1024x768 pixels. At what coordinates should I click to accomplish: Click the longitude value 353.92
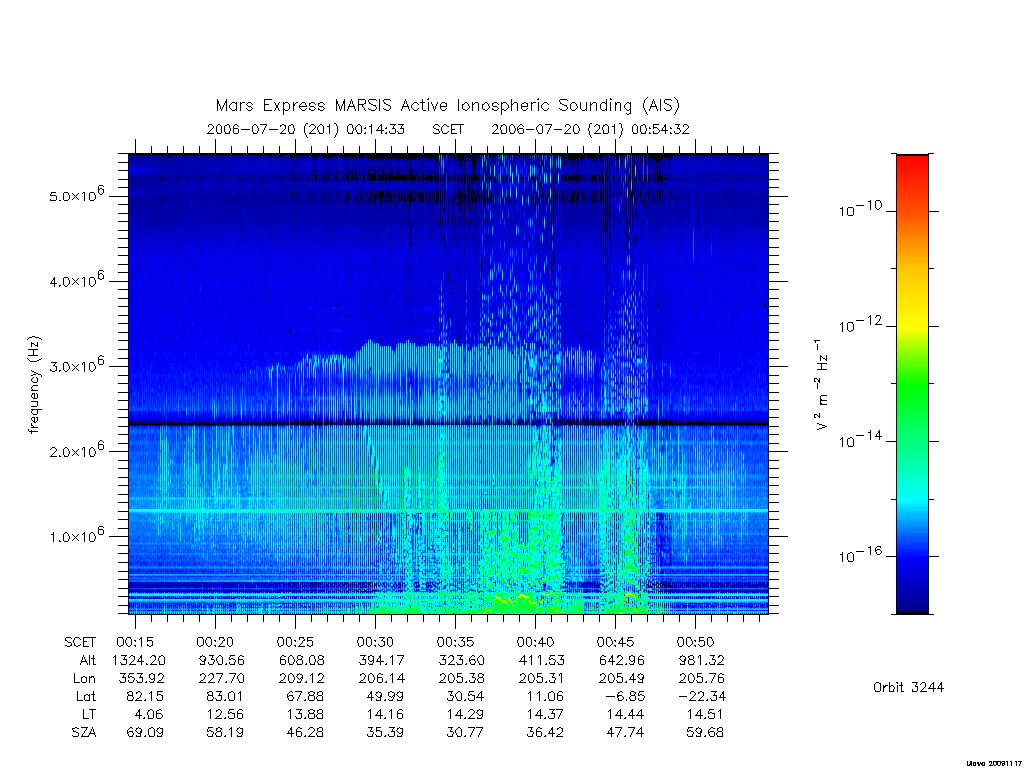pyautogui.click(x=142, y=679)
